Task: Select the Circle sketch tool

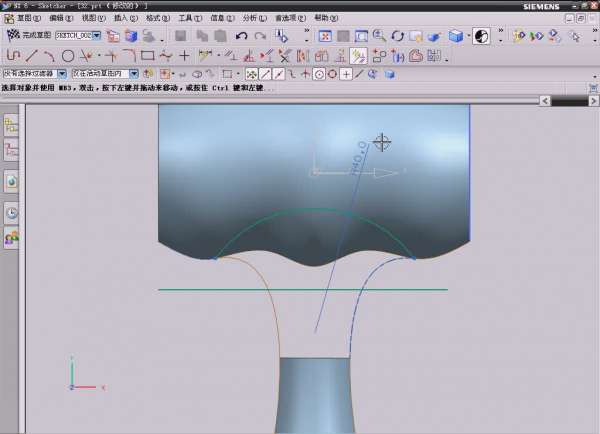Action: click(x=68, y=55)
